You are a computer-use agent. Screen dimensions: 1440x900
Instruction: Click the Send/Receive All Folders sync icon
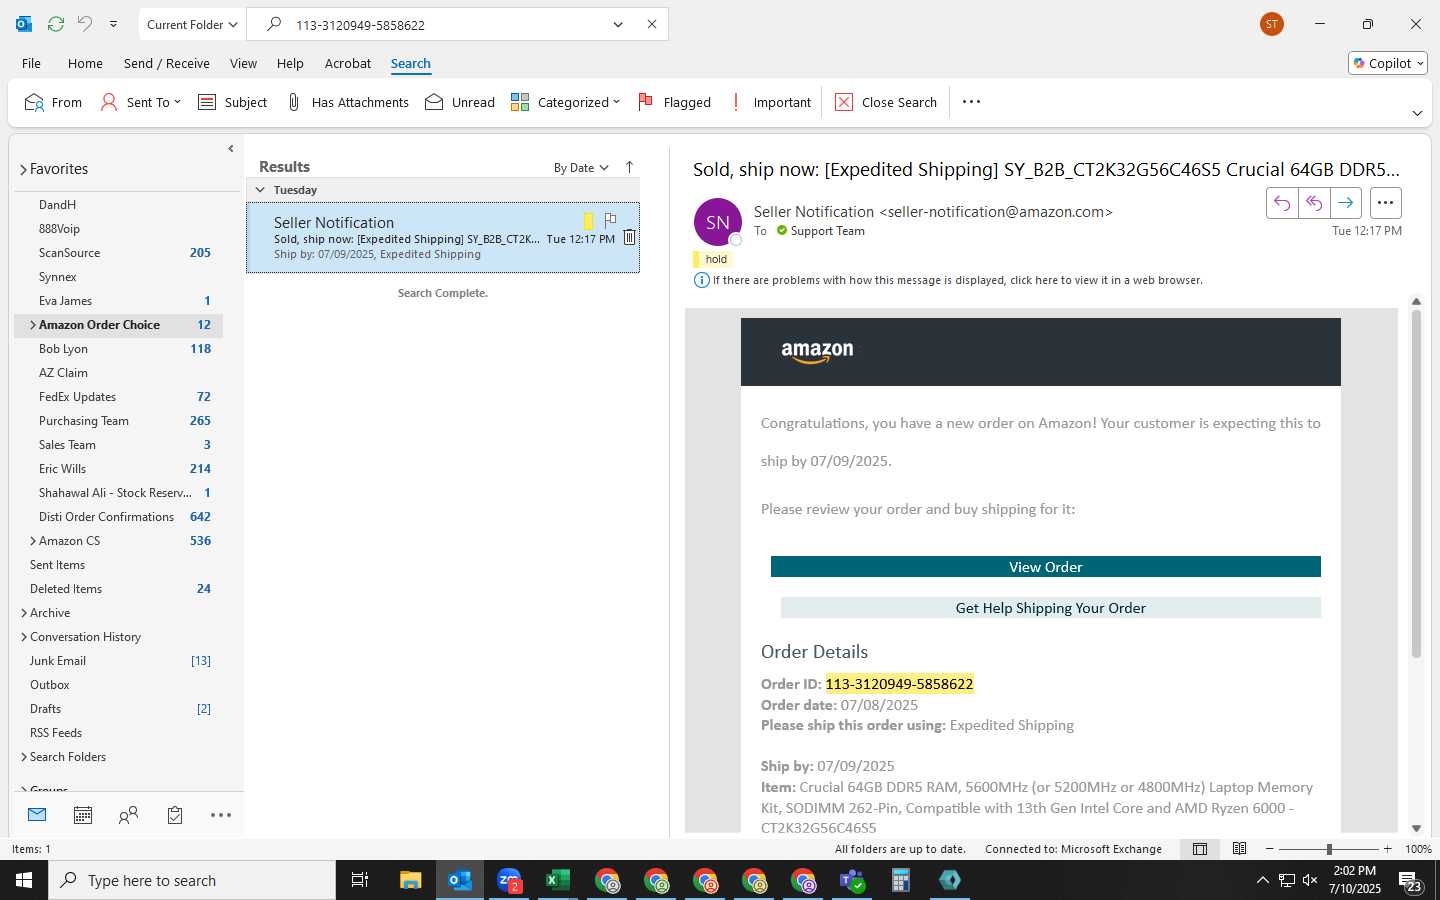click(x=56, y=24)
